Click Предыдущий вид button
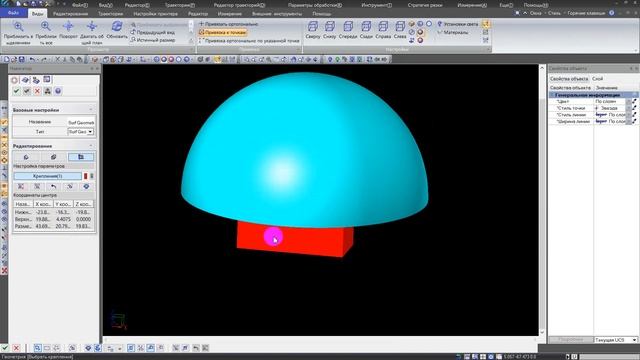The image size is (640, 360). (153, 32)
